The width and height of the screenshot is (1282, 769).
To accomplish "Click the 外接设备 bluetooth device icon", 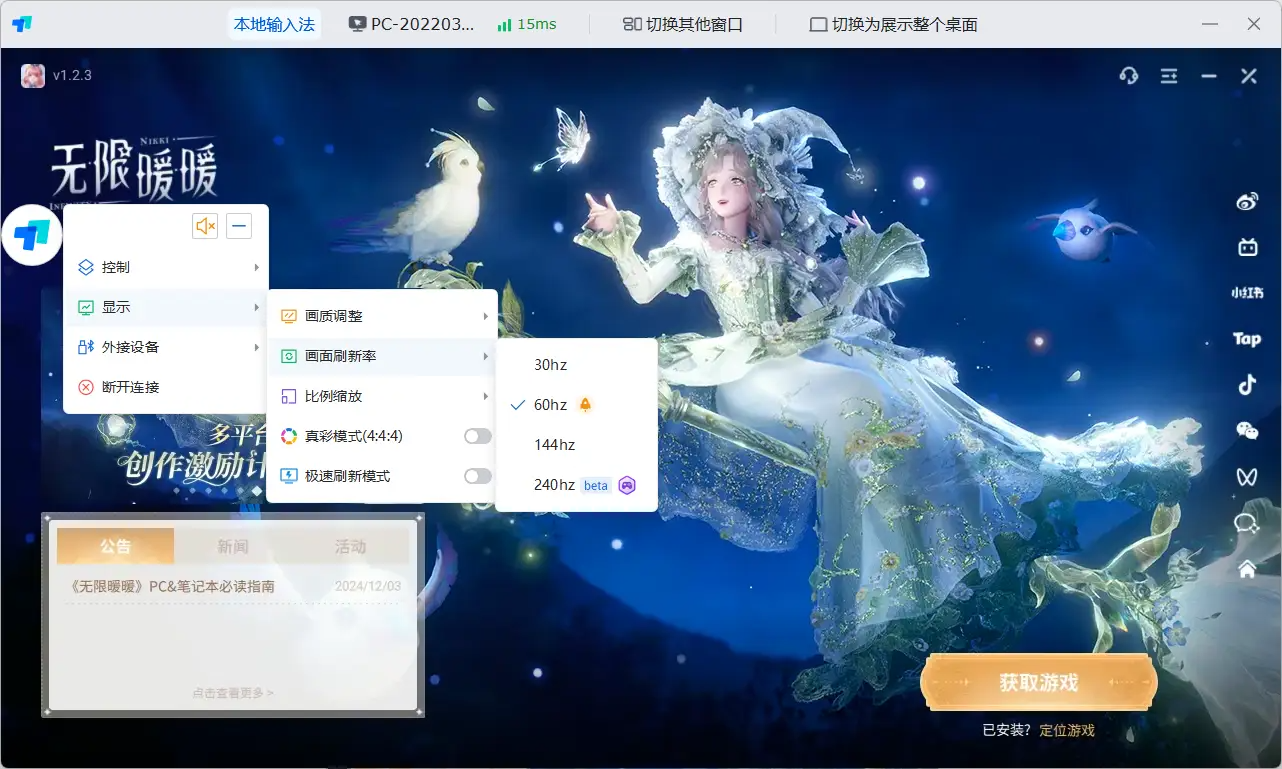I will click(86, 347).
